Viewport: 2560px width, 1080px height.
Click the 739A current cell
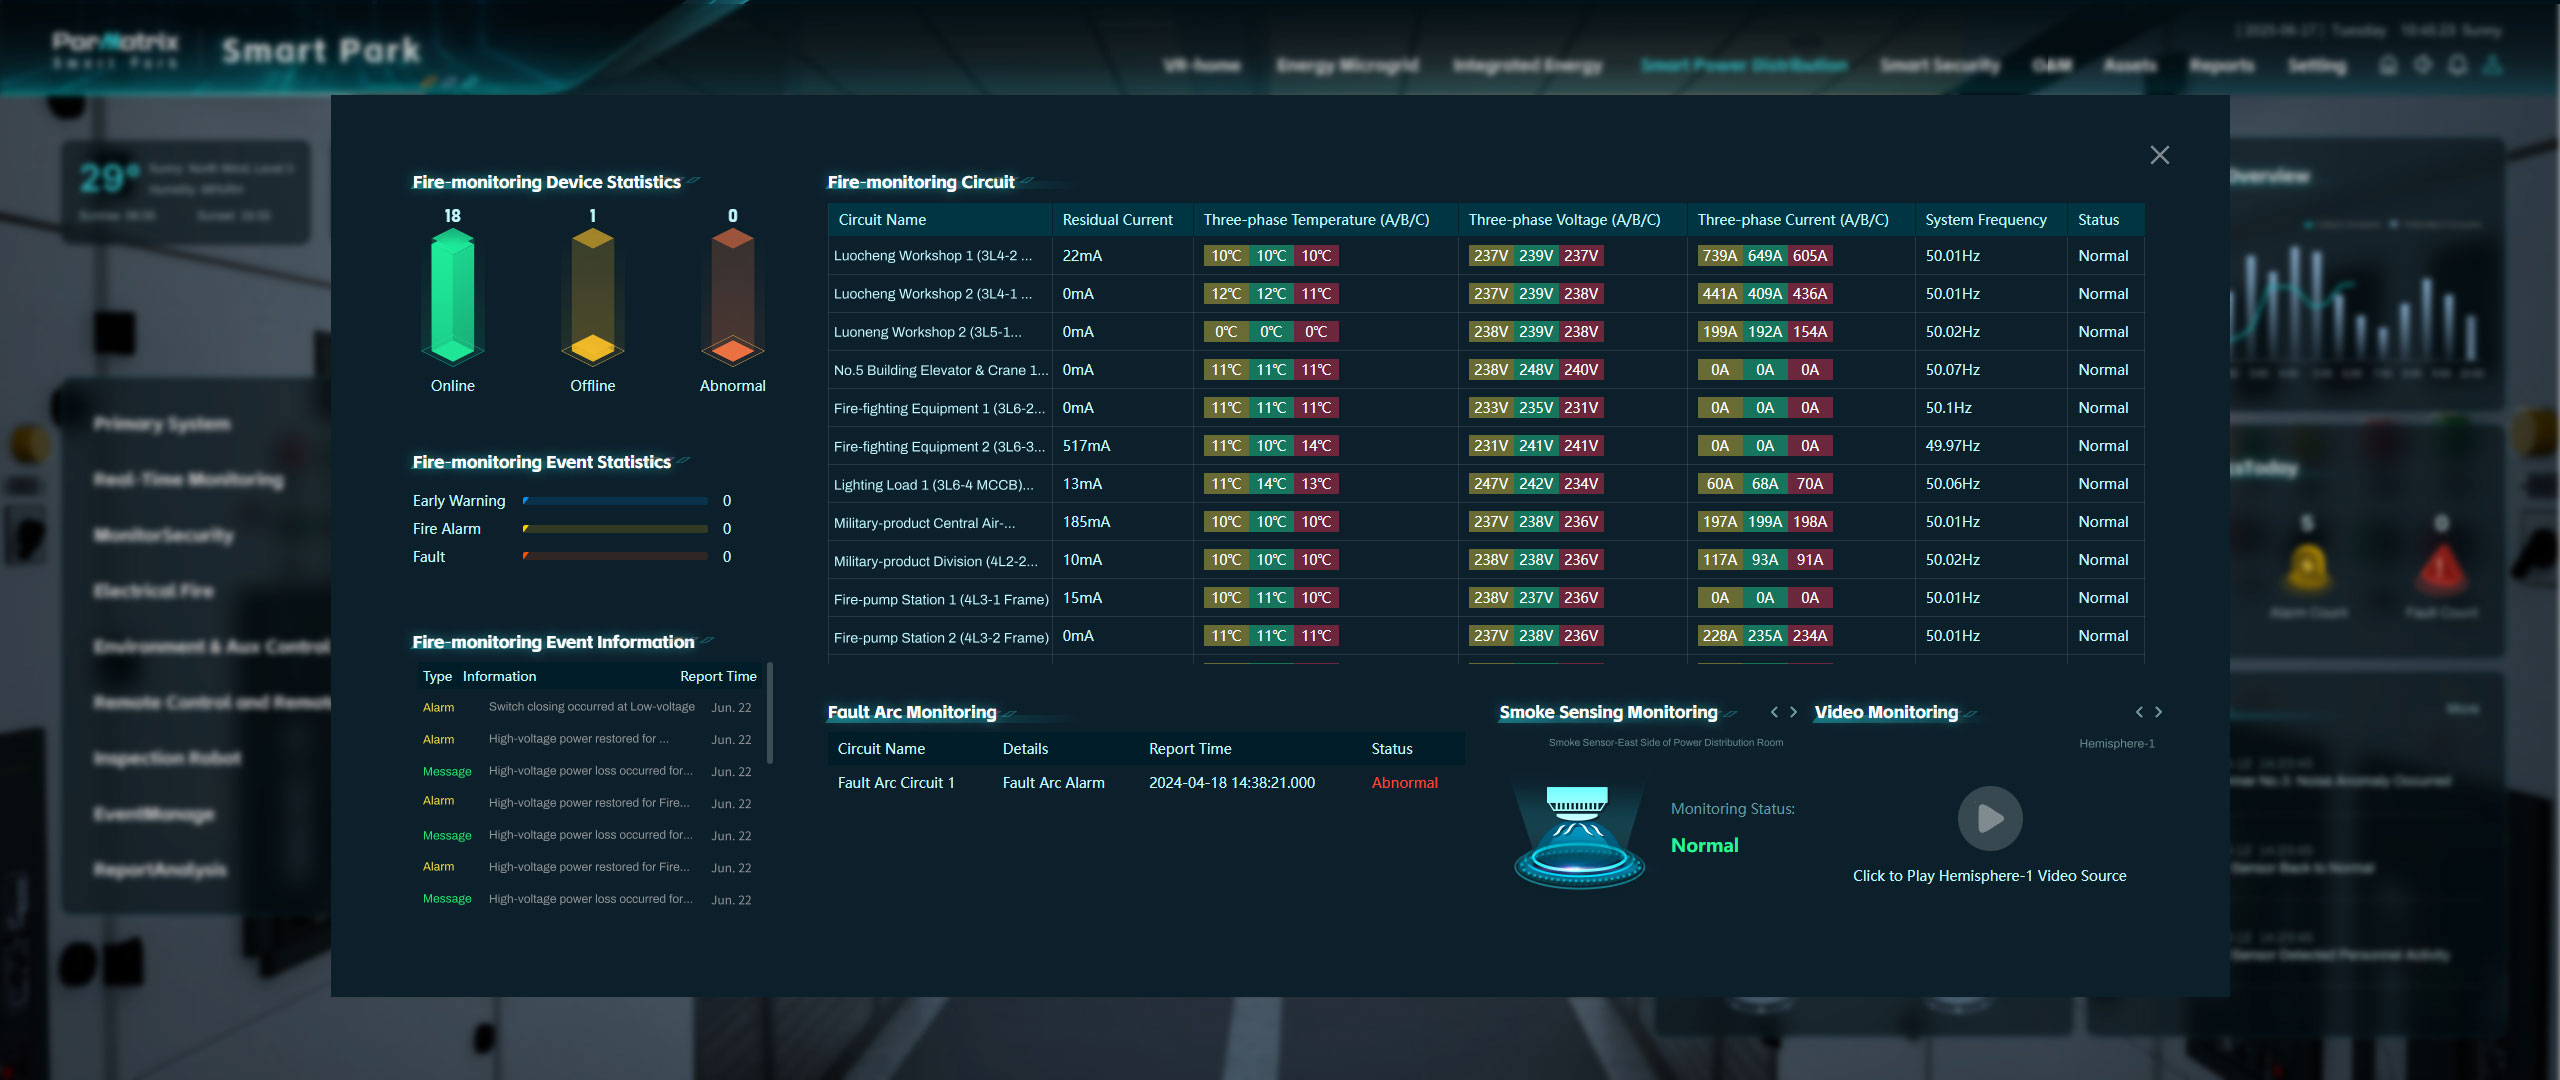(1719, 256)
